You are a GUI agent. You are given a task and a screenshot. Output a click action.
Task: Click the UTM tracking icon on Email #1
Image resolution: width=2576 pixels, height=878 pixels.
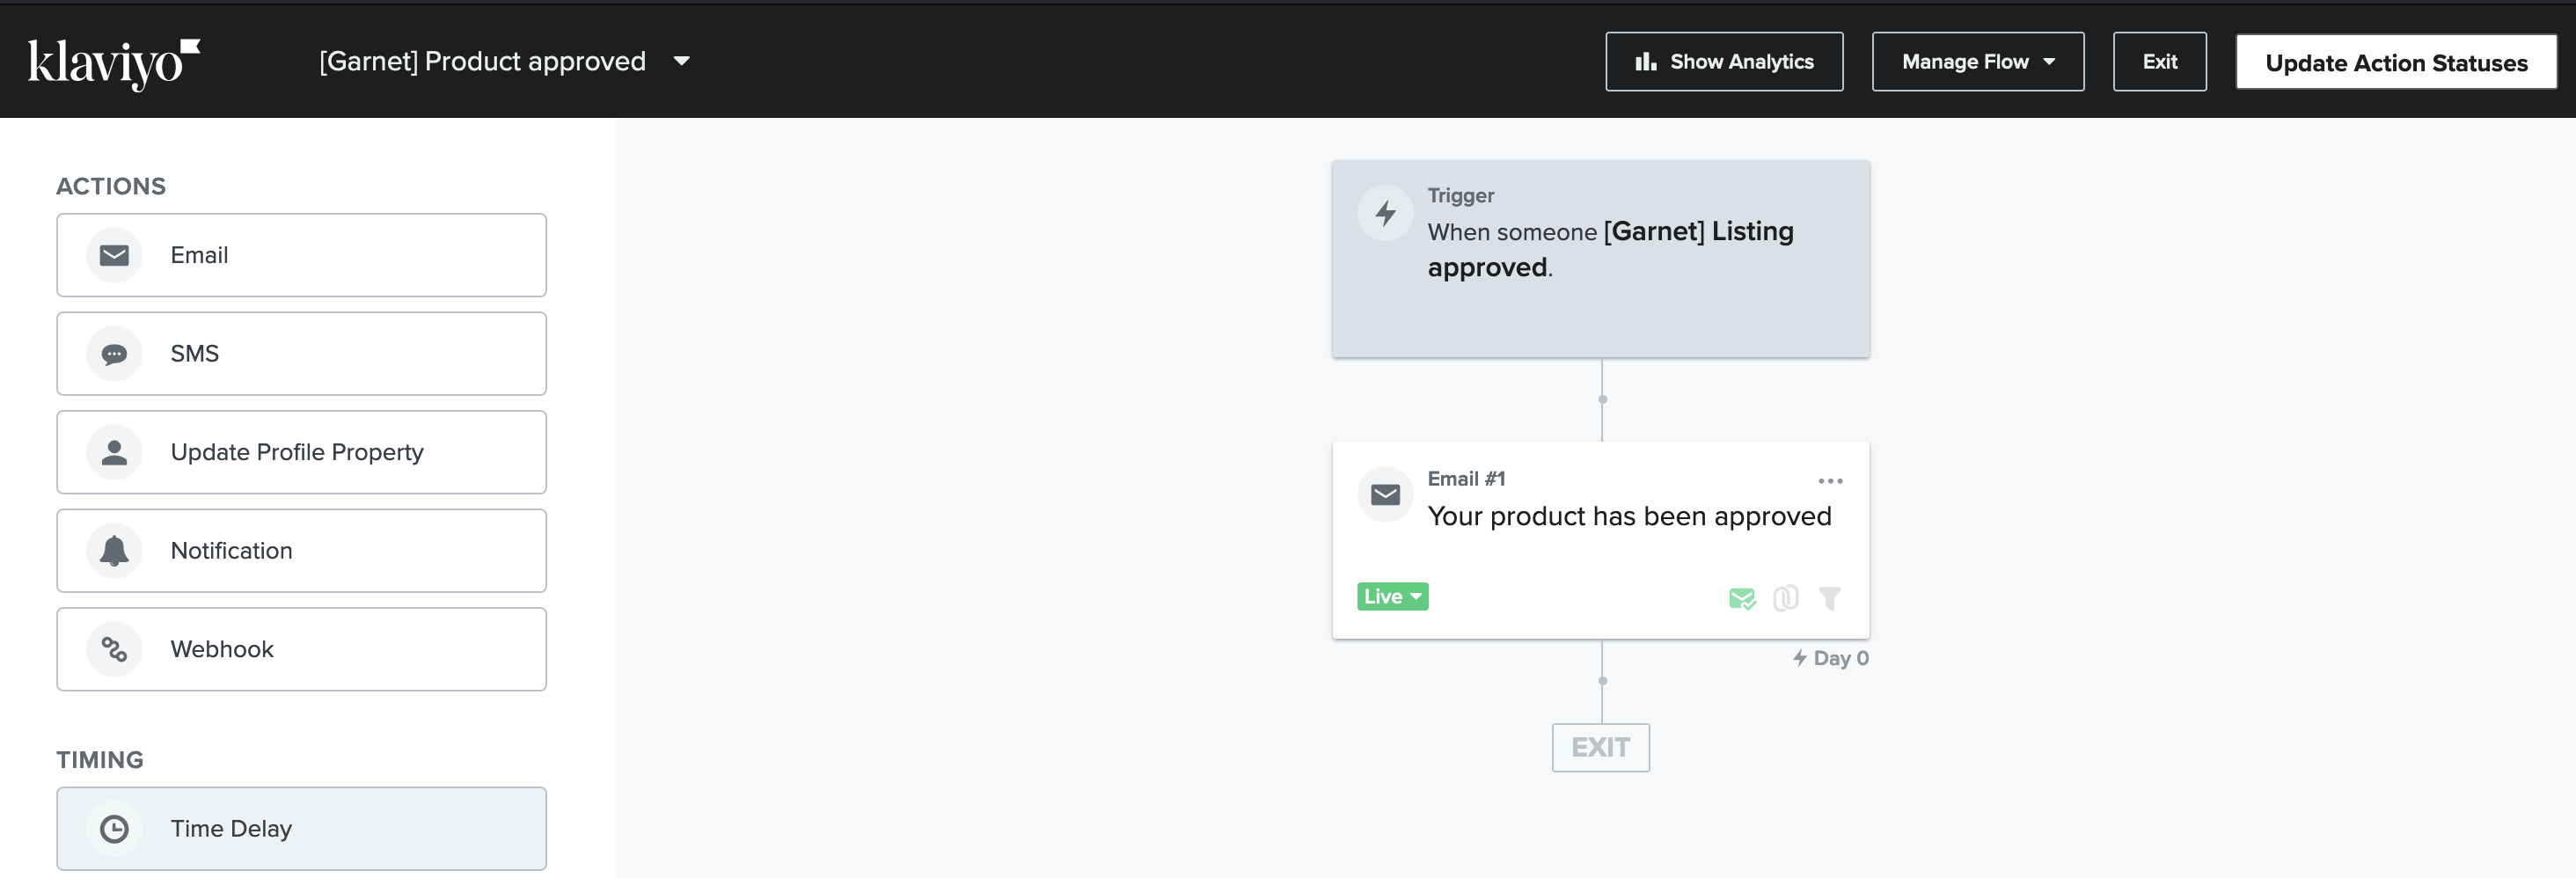click(1785, 598)
